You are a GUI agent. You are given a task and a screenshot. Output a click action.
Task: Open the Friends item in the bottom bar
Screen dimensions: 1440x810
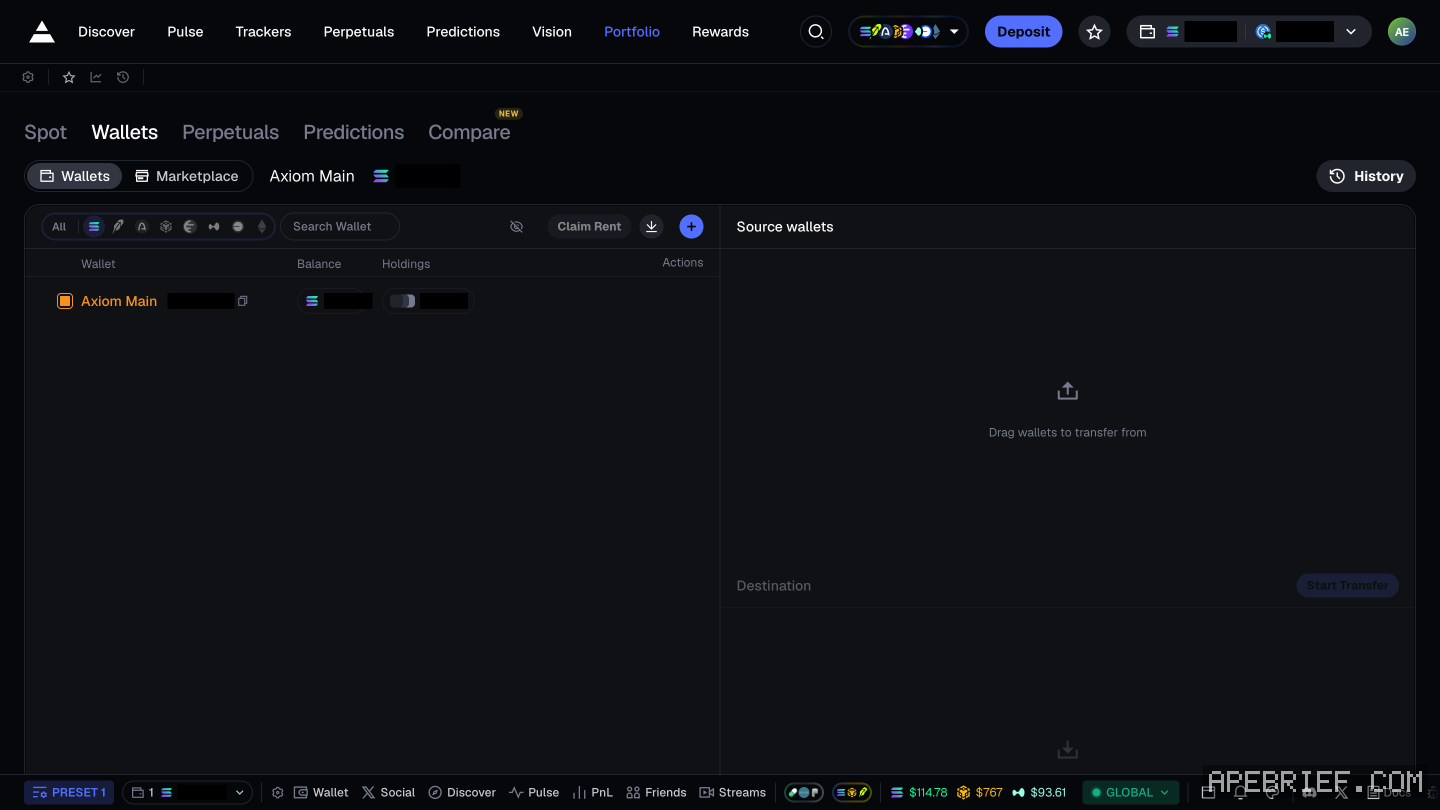click(656, 792)
